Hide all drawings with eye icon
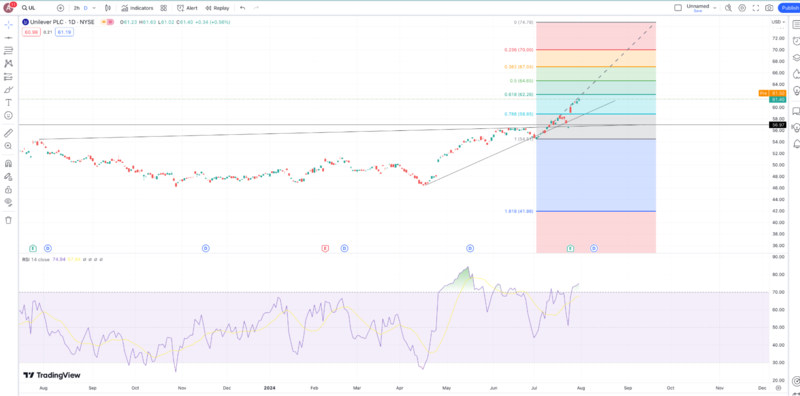Image resolution: width=800 pixels, height=396 pixels. point(8,202)
